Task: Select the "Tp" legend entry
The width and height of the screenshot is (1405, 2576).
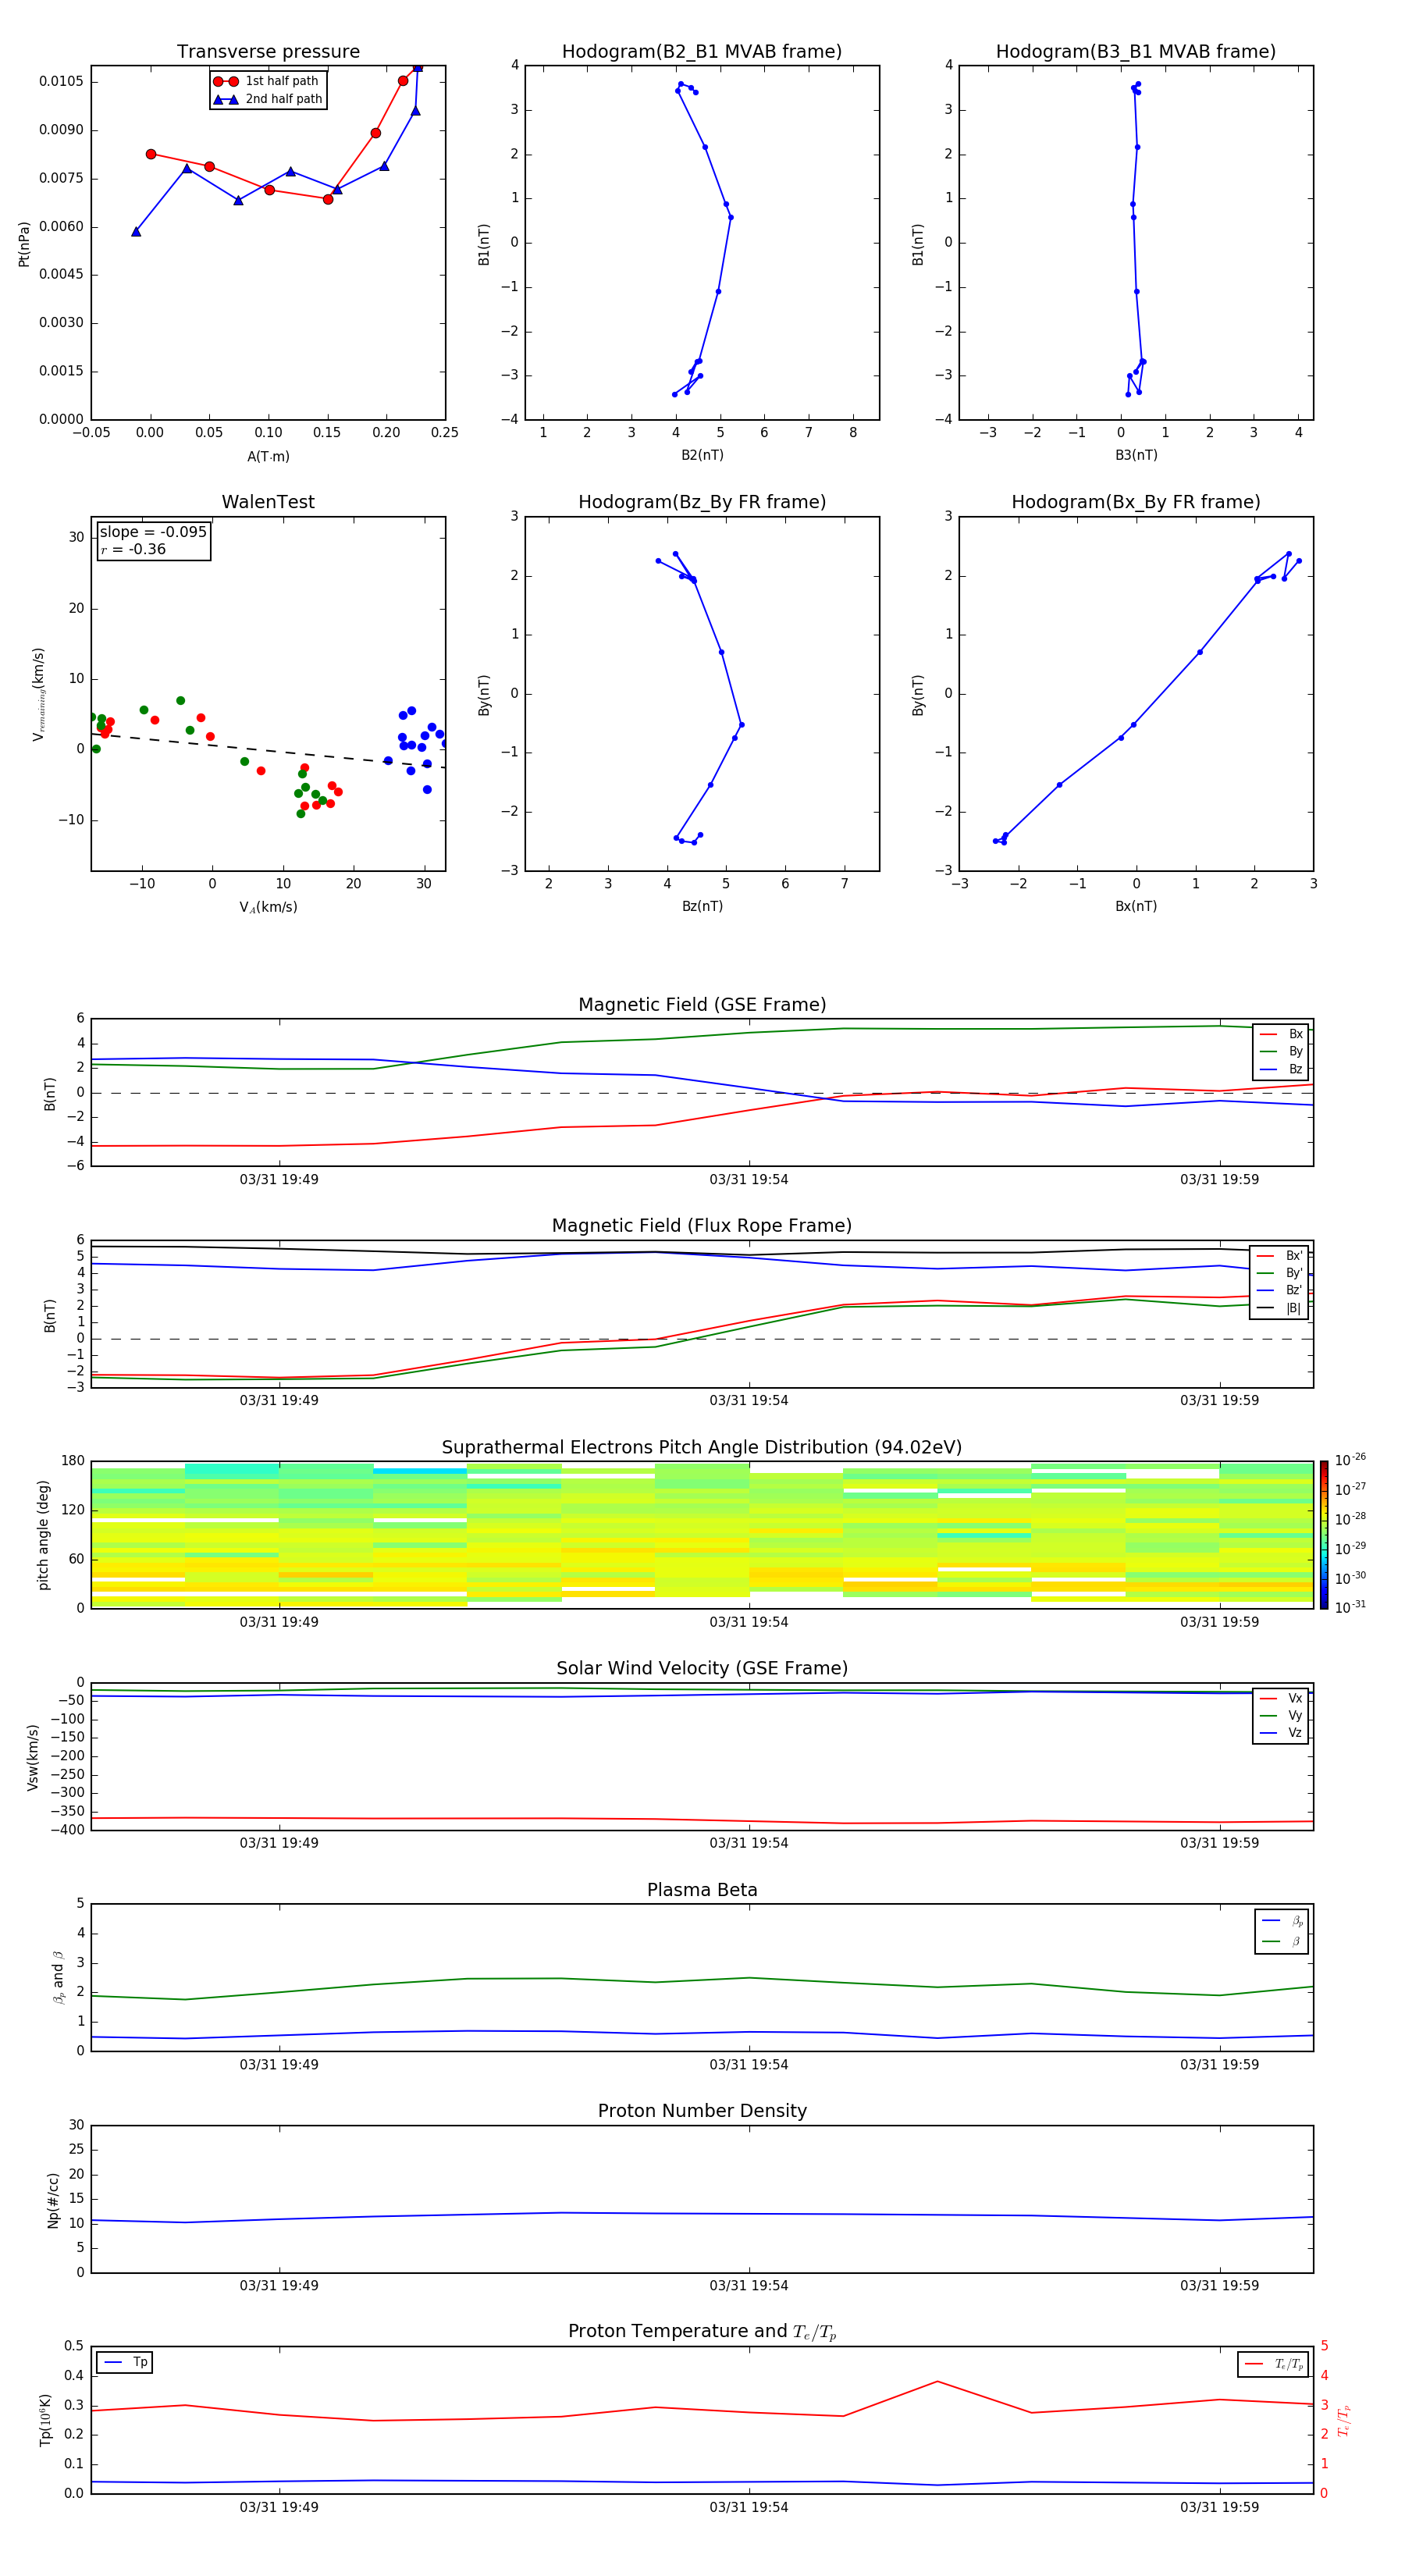Action: pos(126,2363)
